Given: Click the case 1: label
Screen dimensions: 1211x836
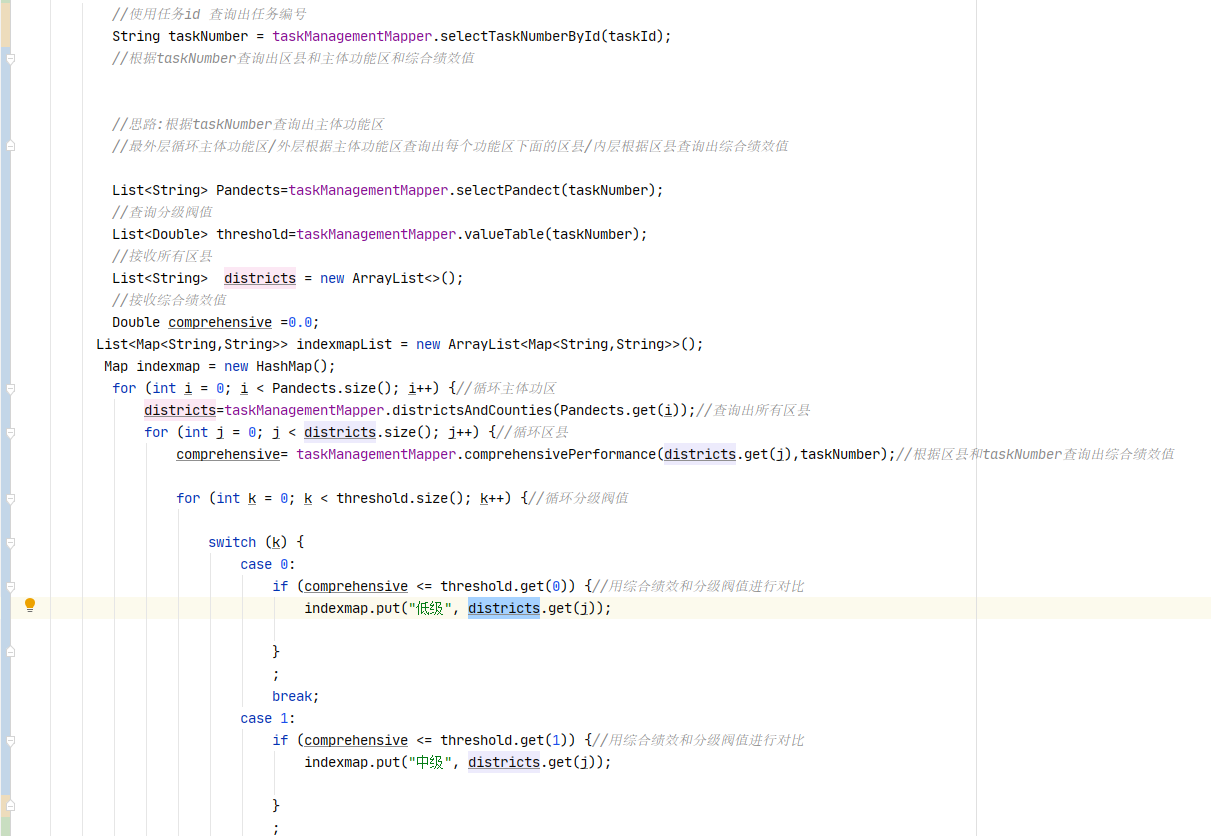Looking at the screenshot, I should 268,718.
